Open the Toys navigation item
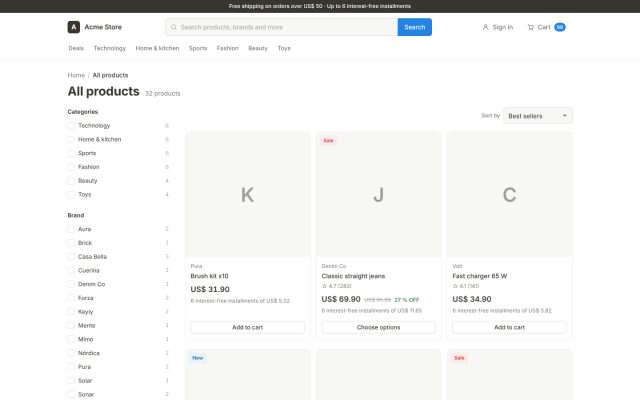Image resolution: width=640 pixels, height=400 pixels. 284,48
